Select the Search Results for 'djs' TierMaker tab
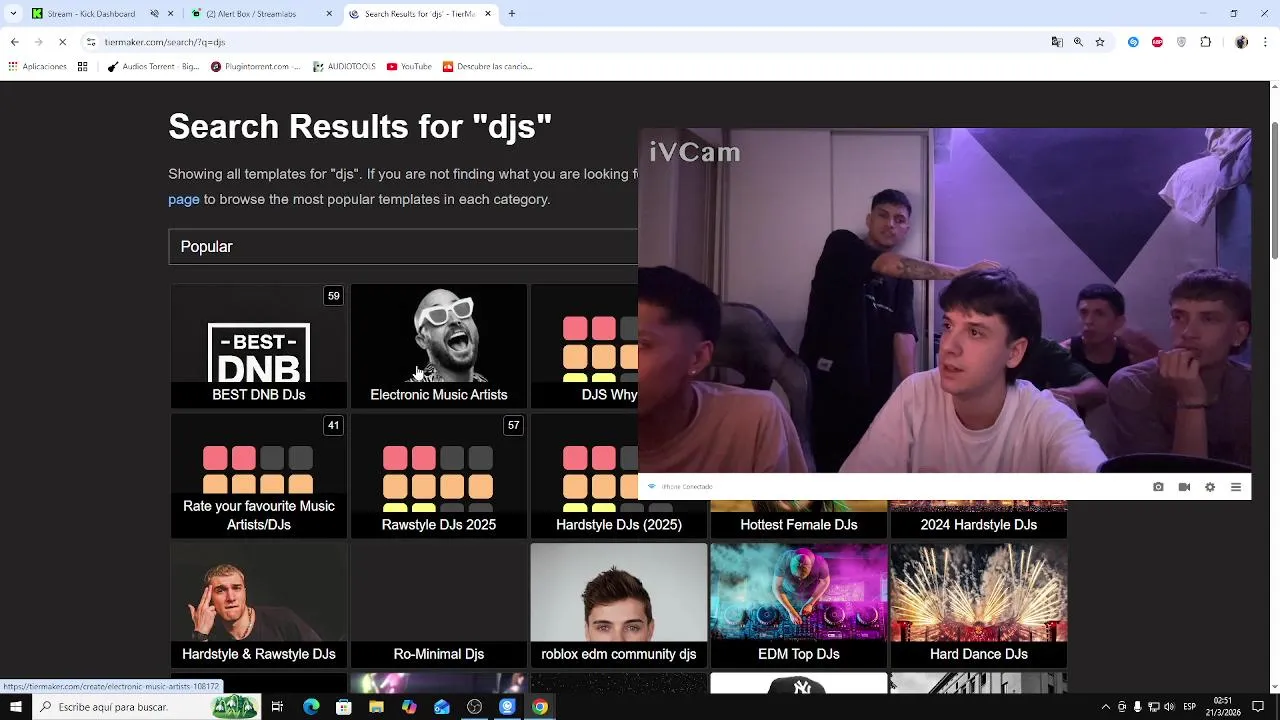The width and height of the screenshot is (1280, 720). pos(421,14)
